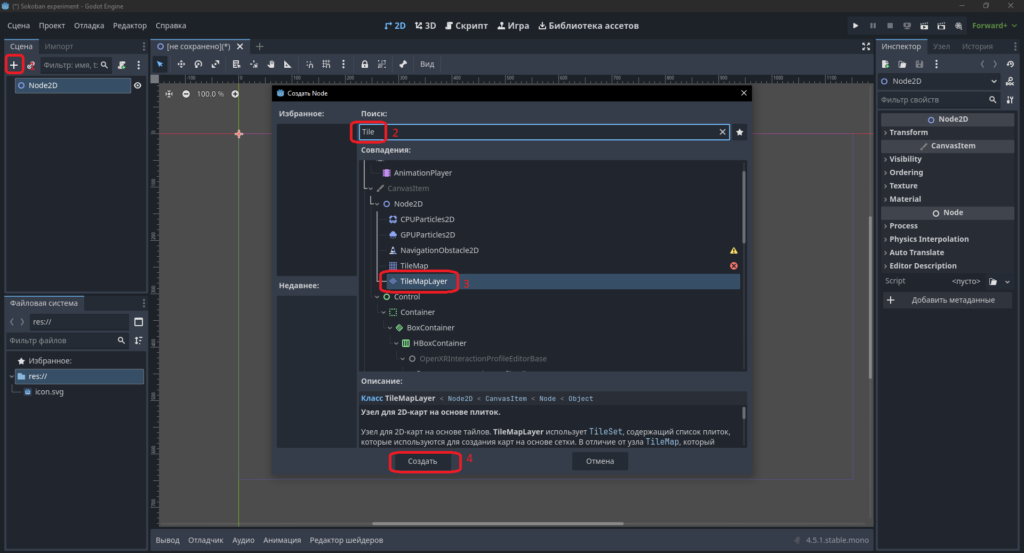The height and width of the screenshot is (553, 1024).
Task: Open the Импорт dock tab
Action: 59,46
